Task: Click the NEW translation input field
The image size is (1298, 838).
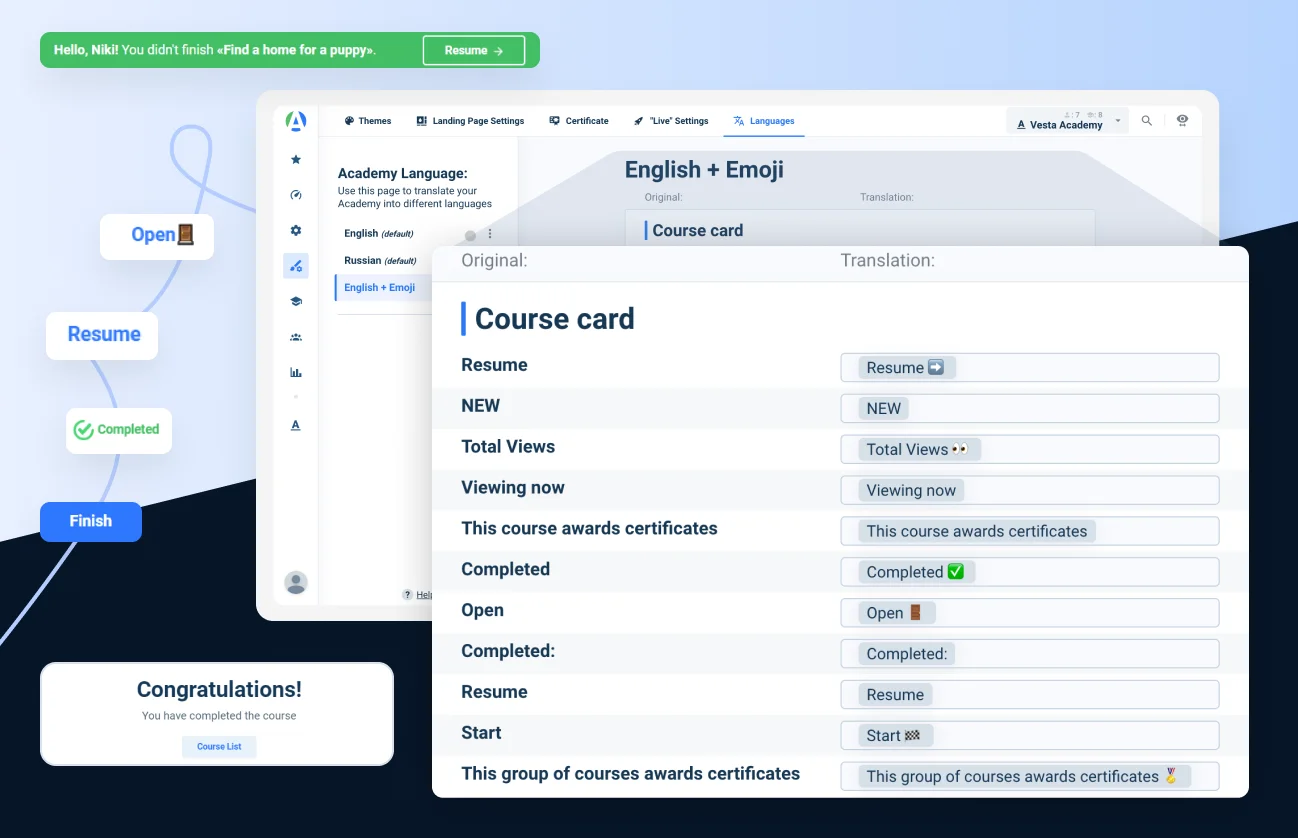Action: tap(1029, 408)
